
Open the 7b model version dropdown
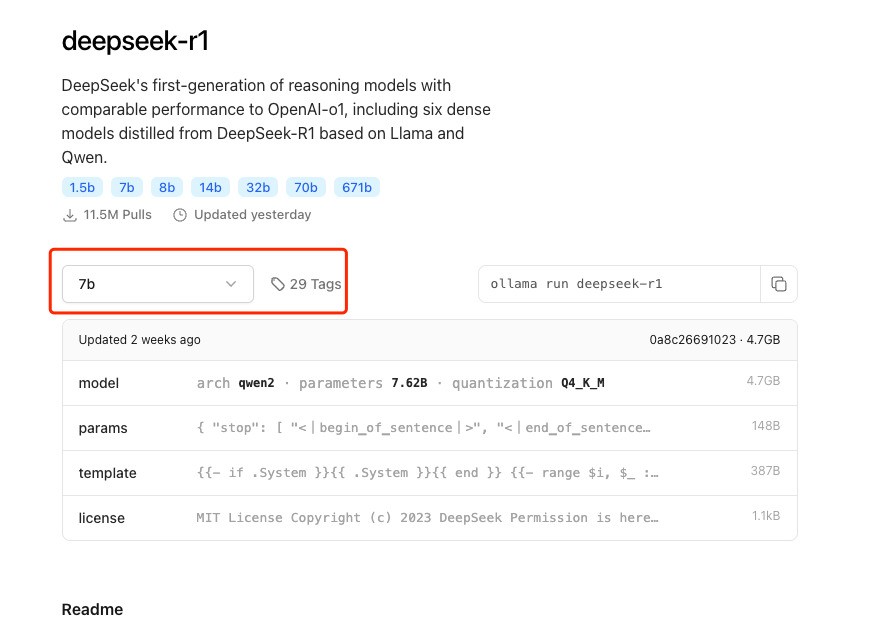156,284
